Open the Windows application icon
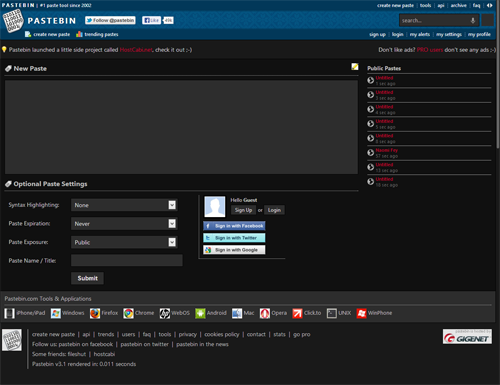The height and width of the screenshot is (385, 500). click(56, 313)
